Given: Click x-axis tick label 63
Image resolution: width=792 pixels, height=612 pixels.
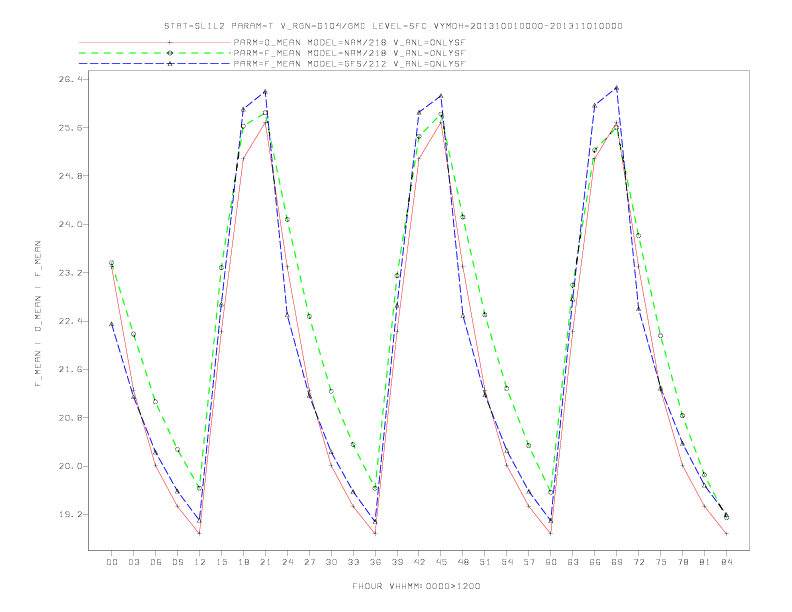Looking at the screenshot, I should tap(573, 562).
